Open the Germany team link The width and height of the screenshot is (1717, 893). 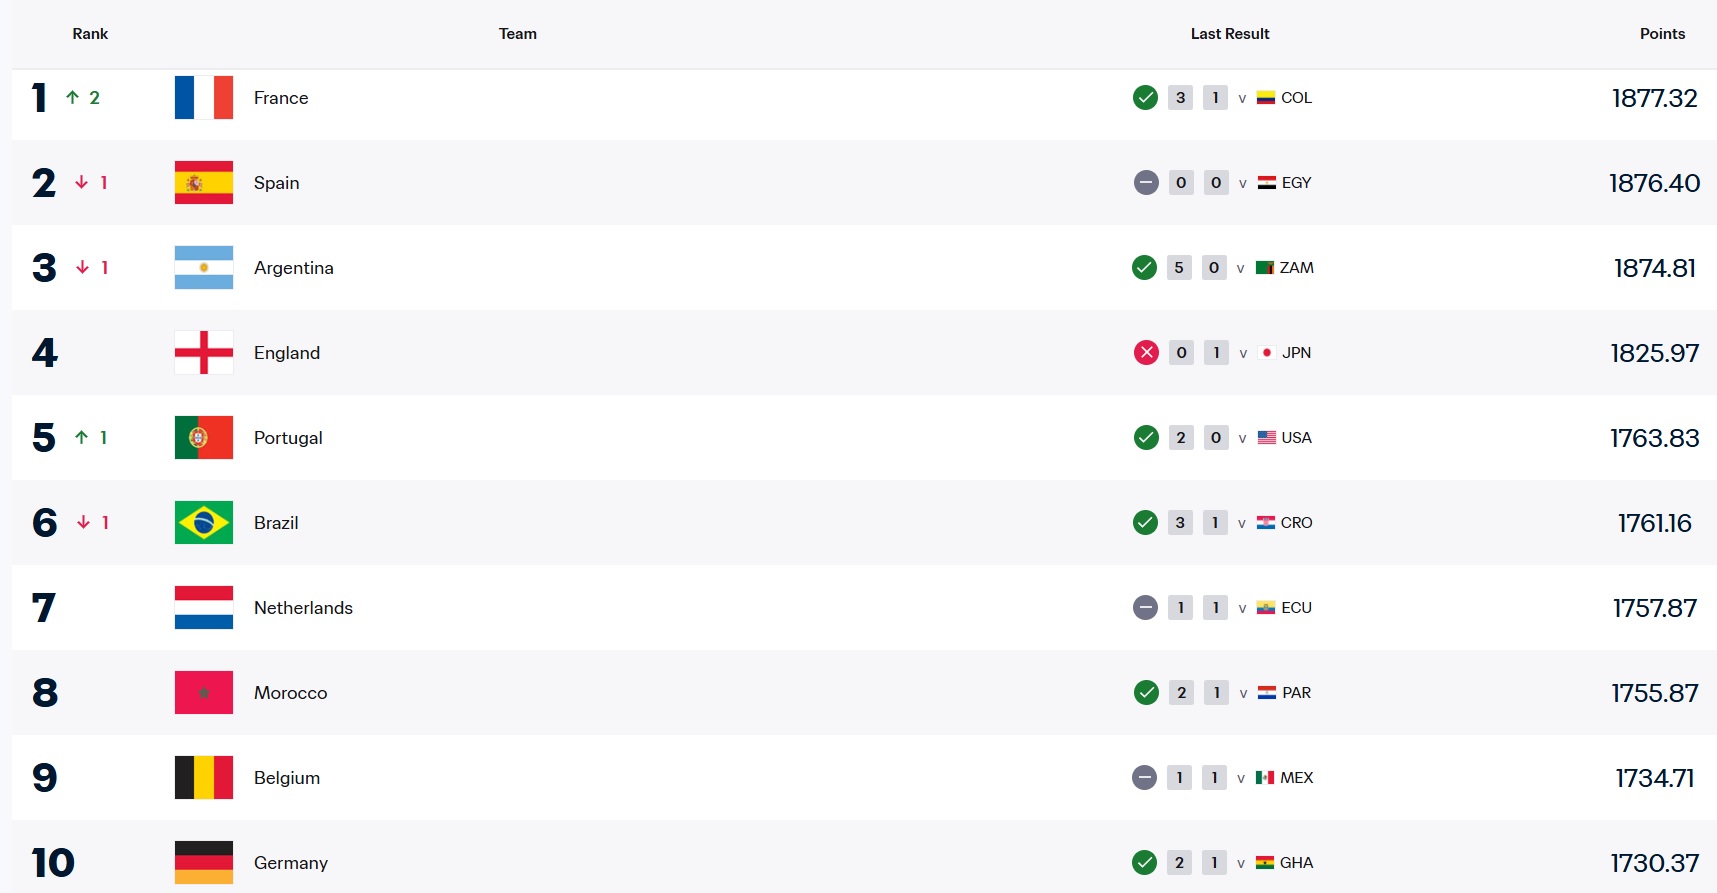[x=291, y=863]
